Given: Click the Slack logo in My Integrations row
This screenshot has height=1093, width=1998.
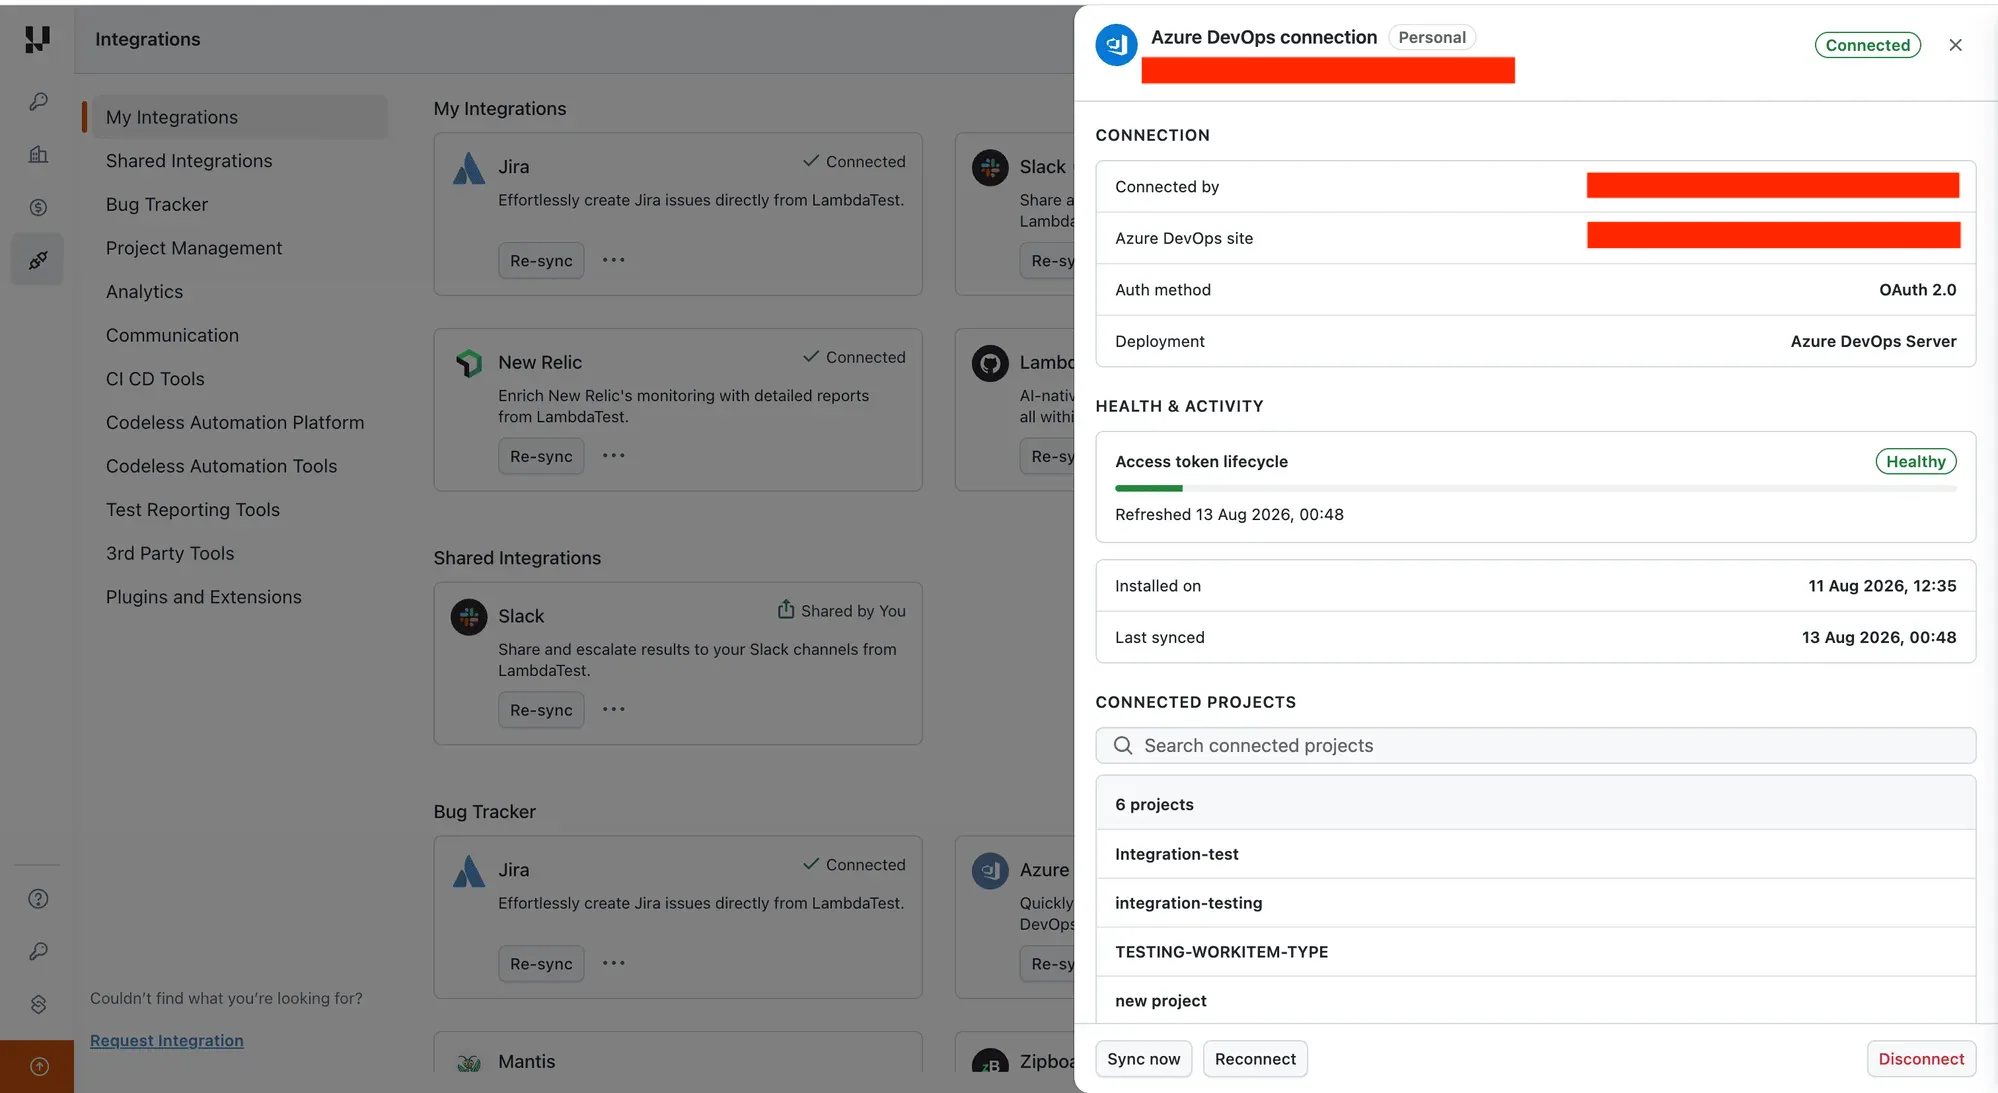Looking at the screenshot, I should 990,167.
